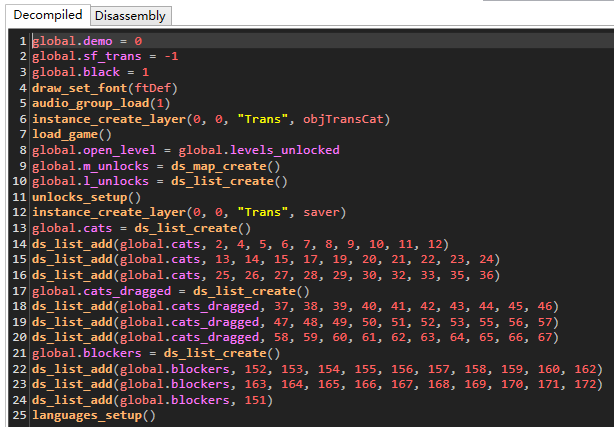Viewport: 614px width, 427px height.
Task: Switch to the Disassembly tab
Action: coord(130,15)
